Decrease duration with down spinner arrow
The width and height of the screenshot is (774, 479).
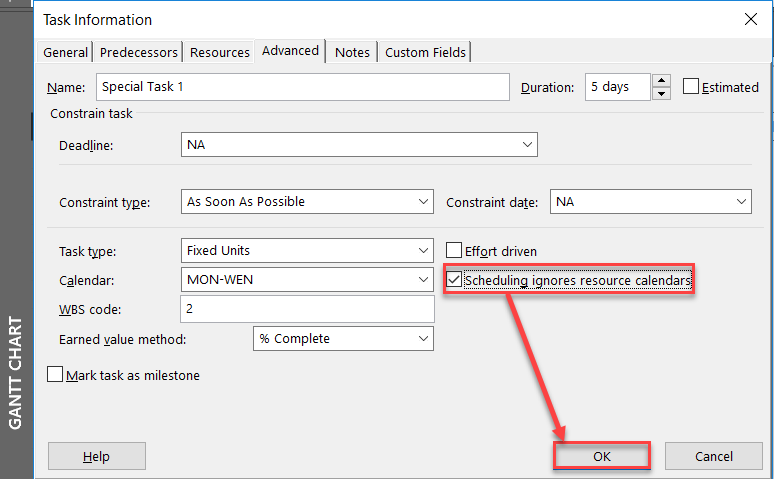tap(661, 94)
